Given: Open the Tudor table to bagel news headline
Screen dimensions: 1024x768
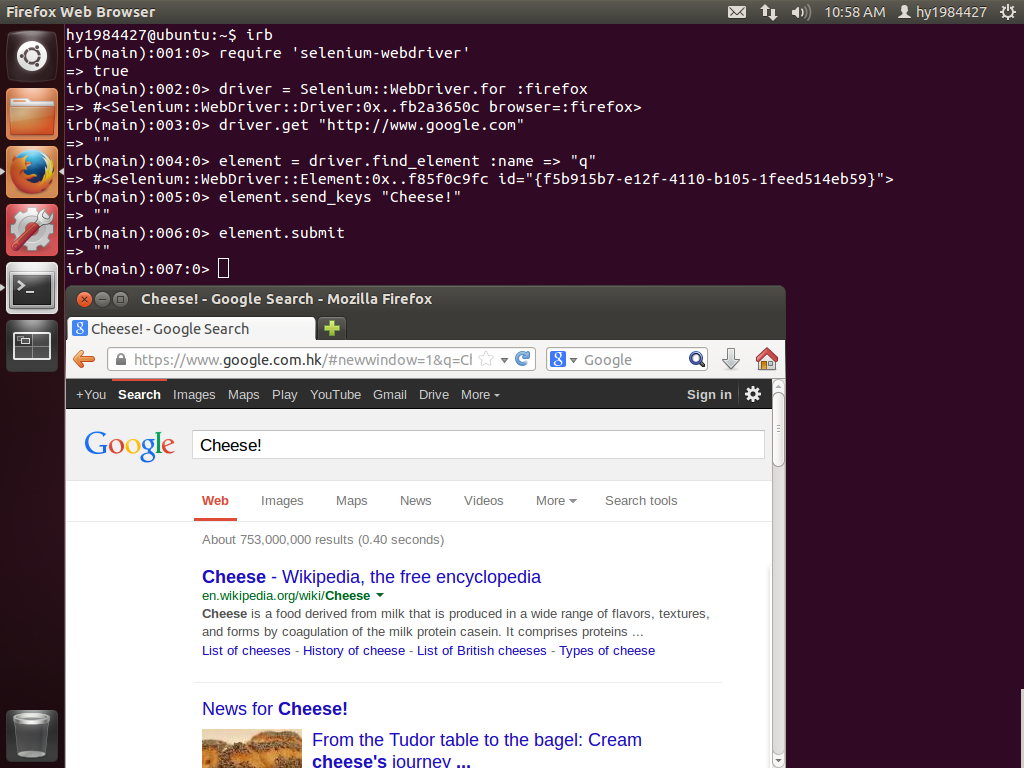Looking at the screenshot, I should [x=477, y=750].
